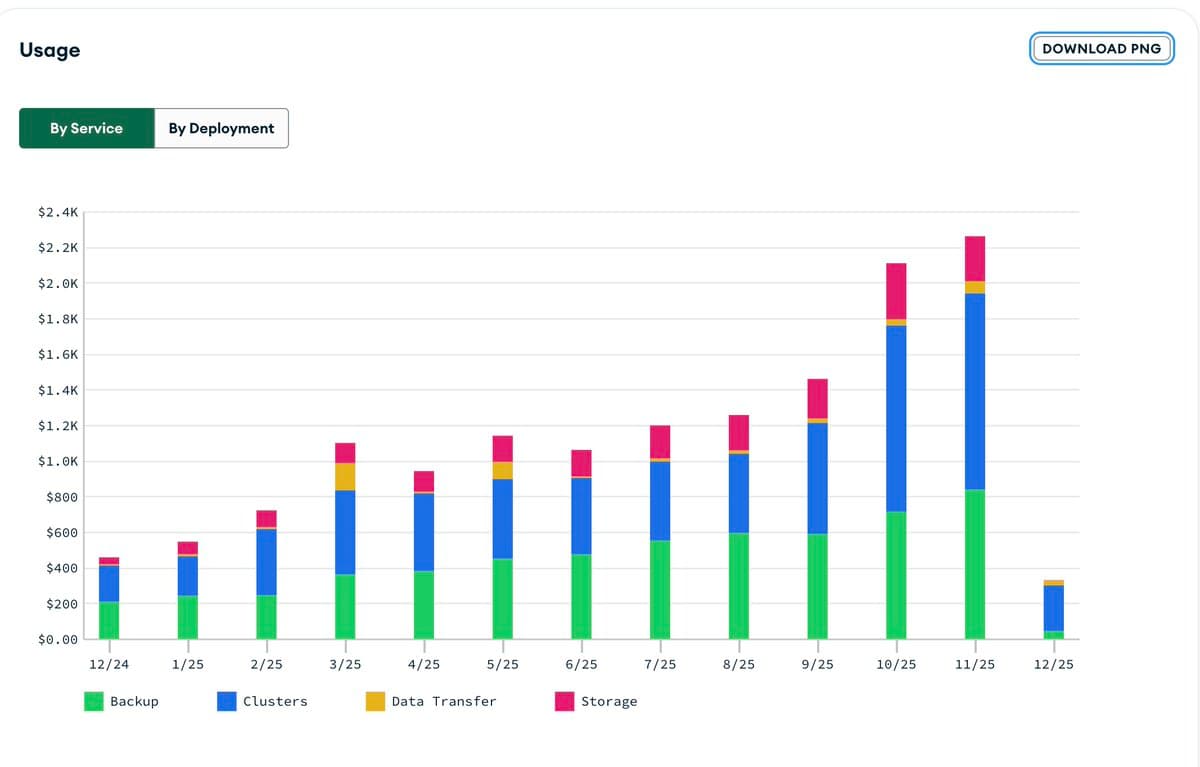Click the blue Clusters segment of 12/25 bar

(x=1053, y=608)
